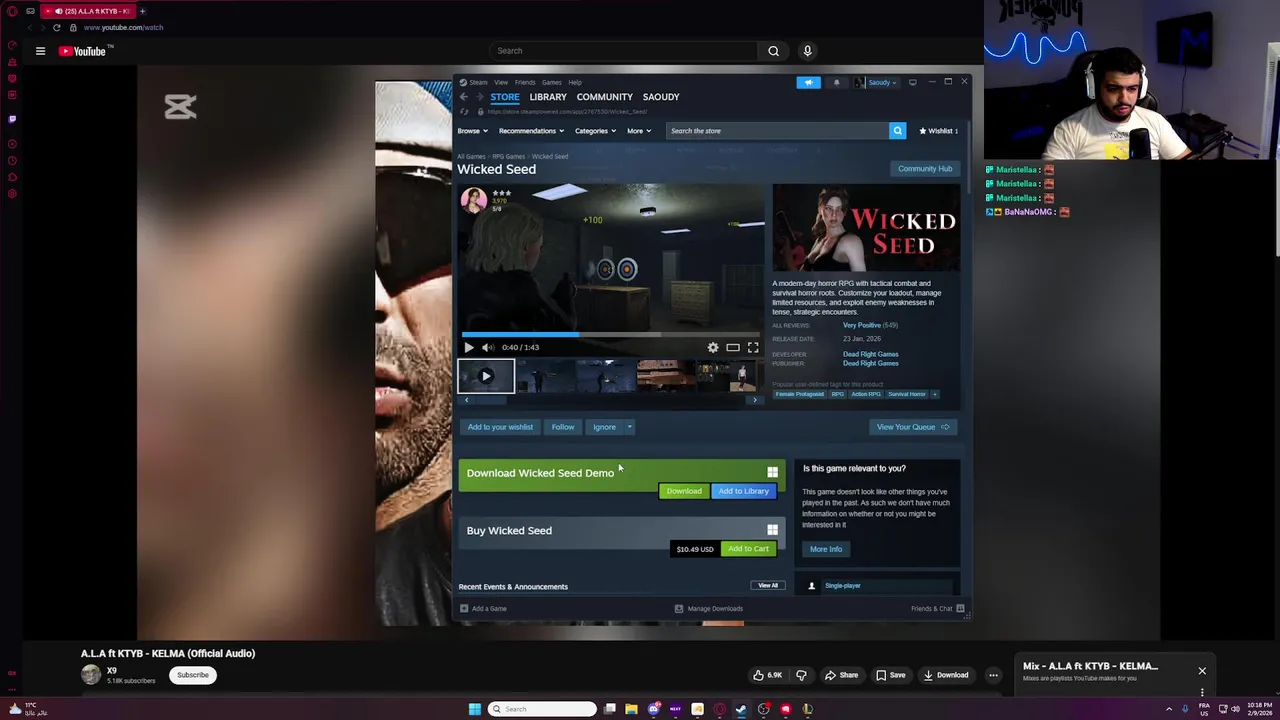Download the Wicked Seed demo
The image size is (1280, 720).
pos(684,491)
